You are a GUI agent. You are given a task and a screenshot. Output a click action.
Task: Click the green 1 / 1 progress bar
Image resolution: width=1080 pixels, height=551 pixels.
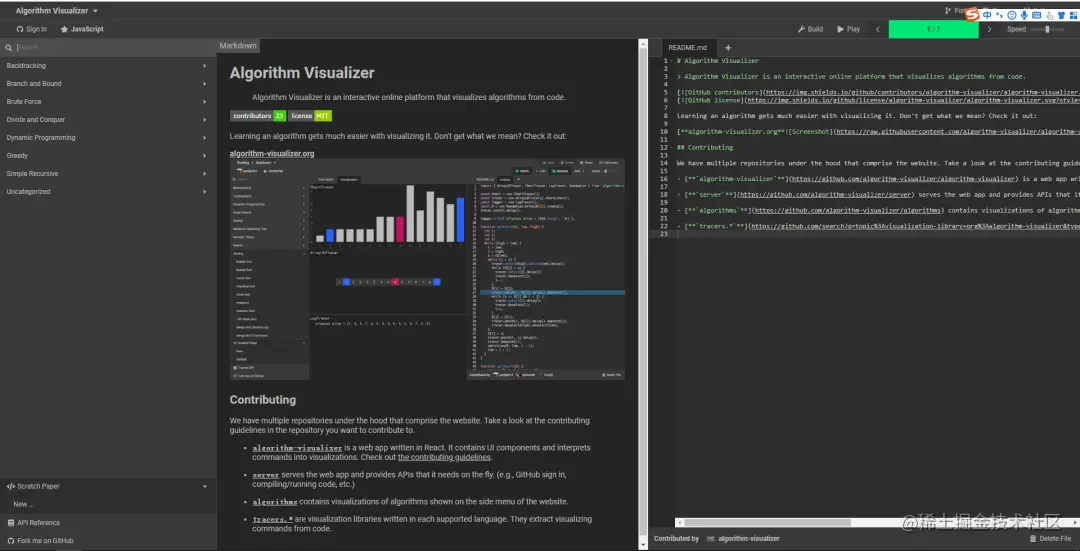point(933,29)
